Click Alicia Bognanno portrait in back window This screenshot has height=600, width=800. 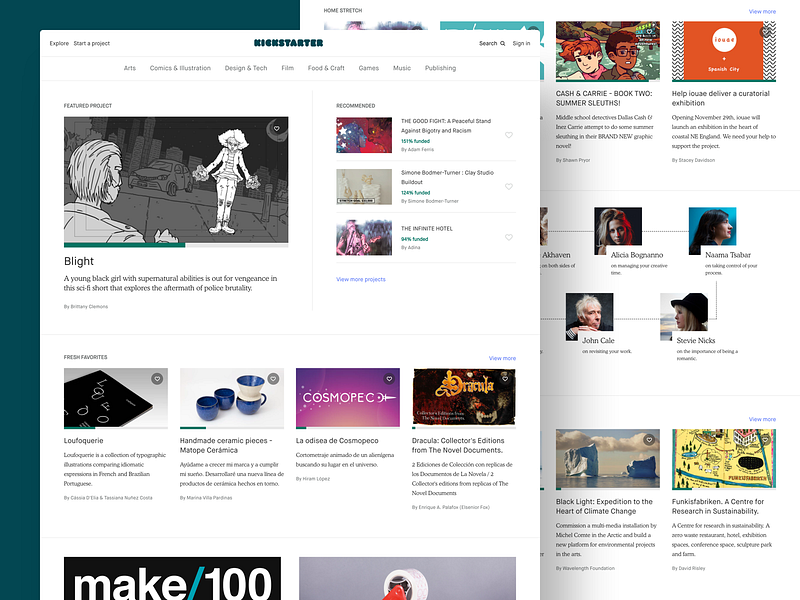618,231
